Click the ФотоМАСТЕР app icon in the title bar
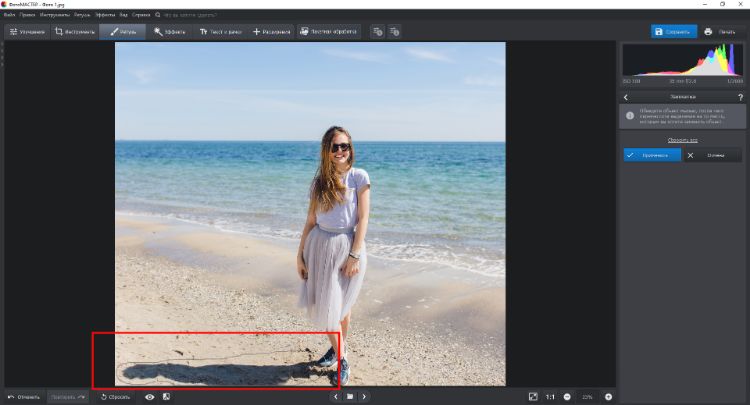 (x=4, y=4)
